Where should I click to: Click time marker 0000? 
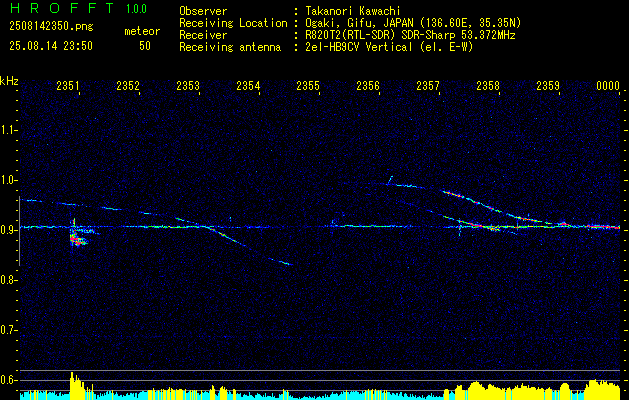pyautogui.click(x=608, y=85)
